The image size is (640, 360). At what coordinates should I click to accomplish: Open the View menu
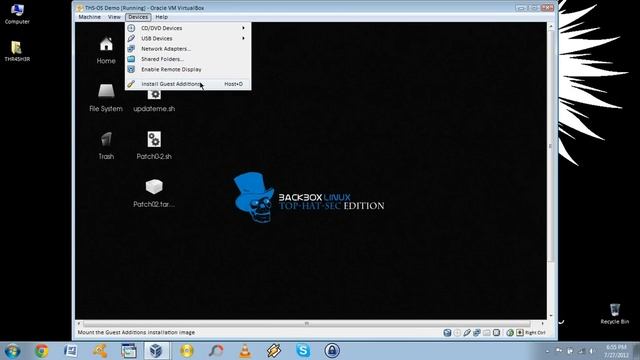coord(114,17)
